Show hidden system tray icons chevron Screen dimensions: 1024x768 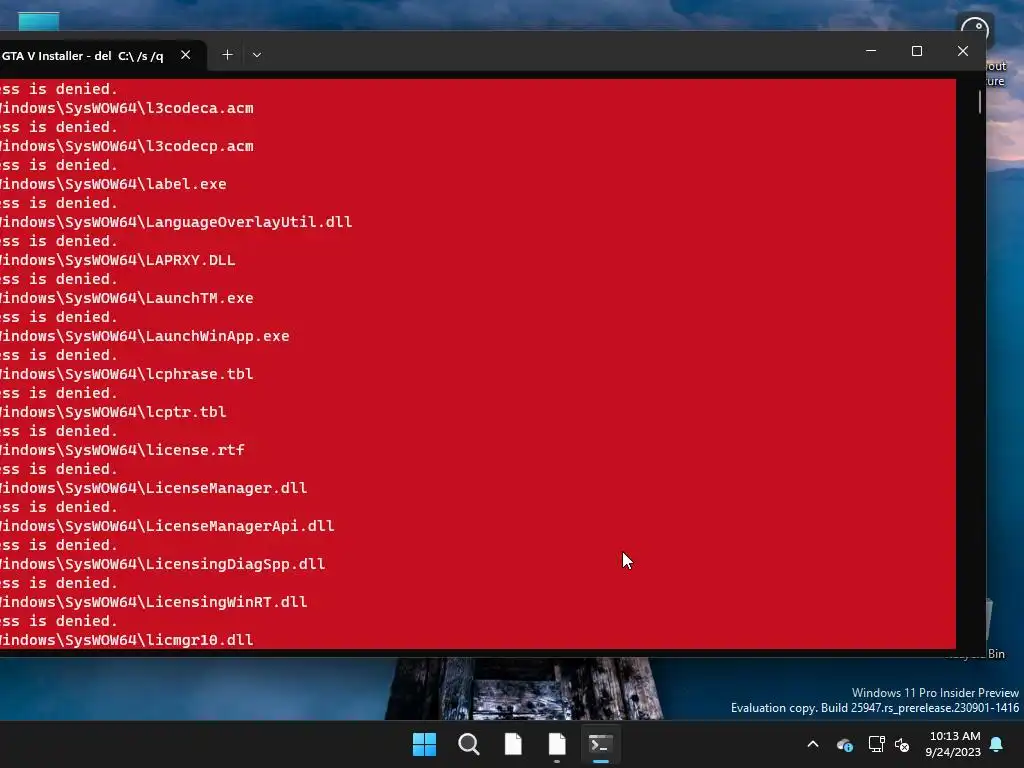pos(813,744)
